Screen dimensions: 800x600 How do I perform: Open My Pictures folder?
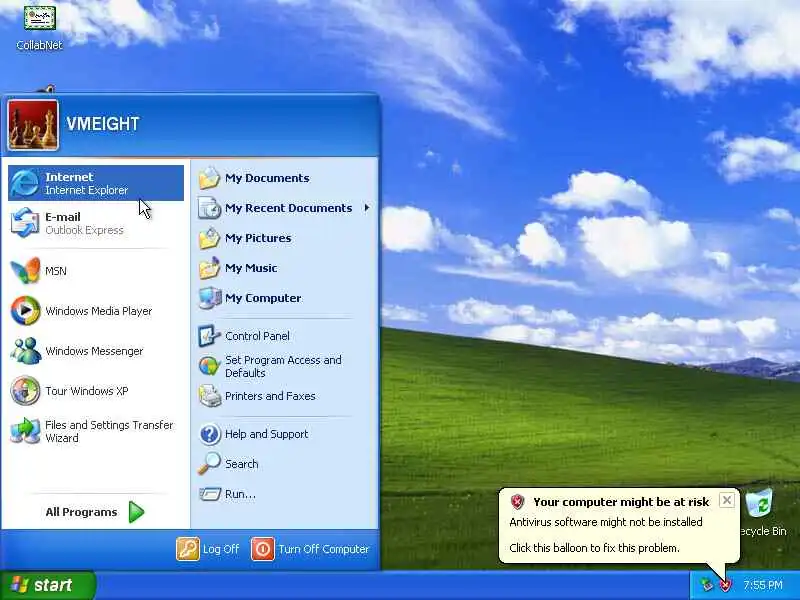pyautogui.click(x=285, y=238)
